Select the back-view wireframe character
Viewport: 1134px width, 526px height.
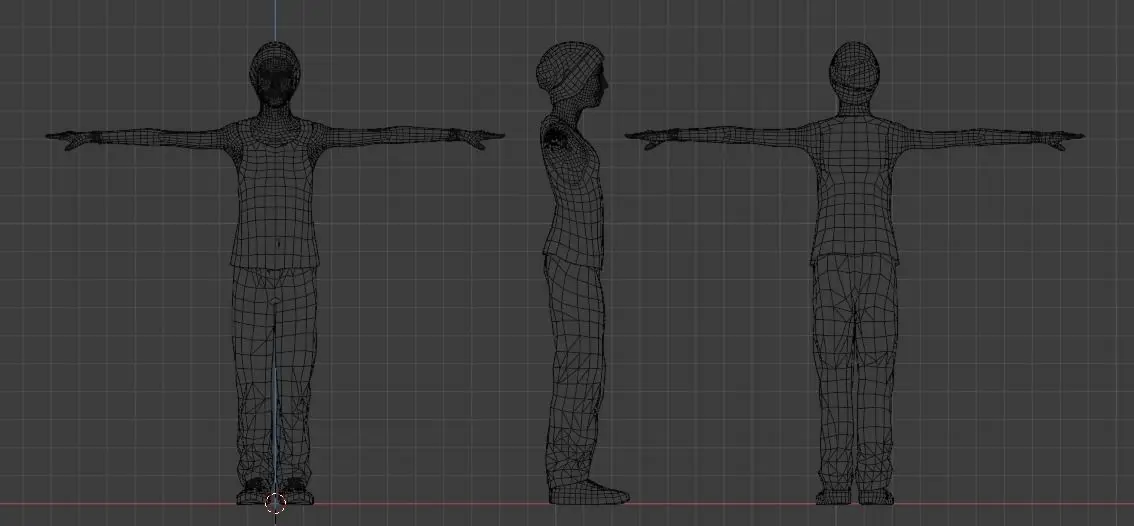coord(854,273)
